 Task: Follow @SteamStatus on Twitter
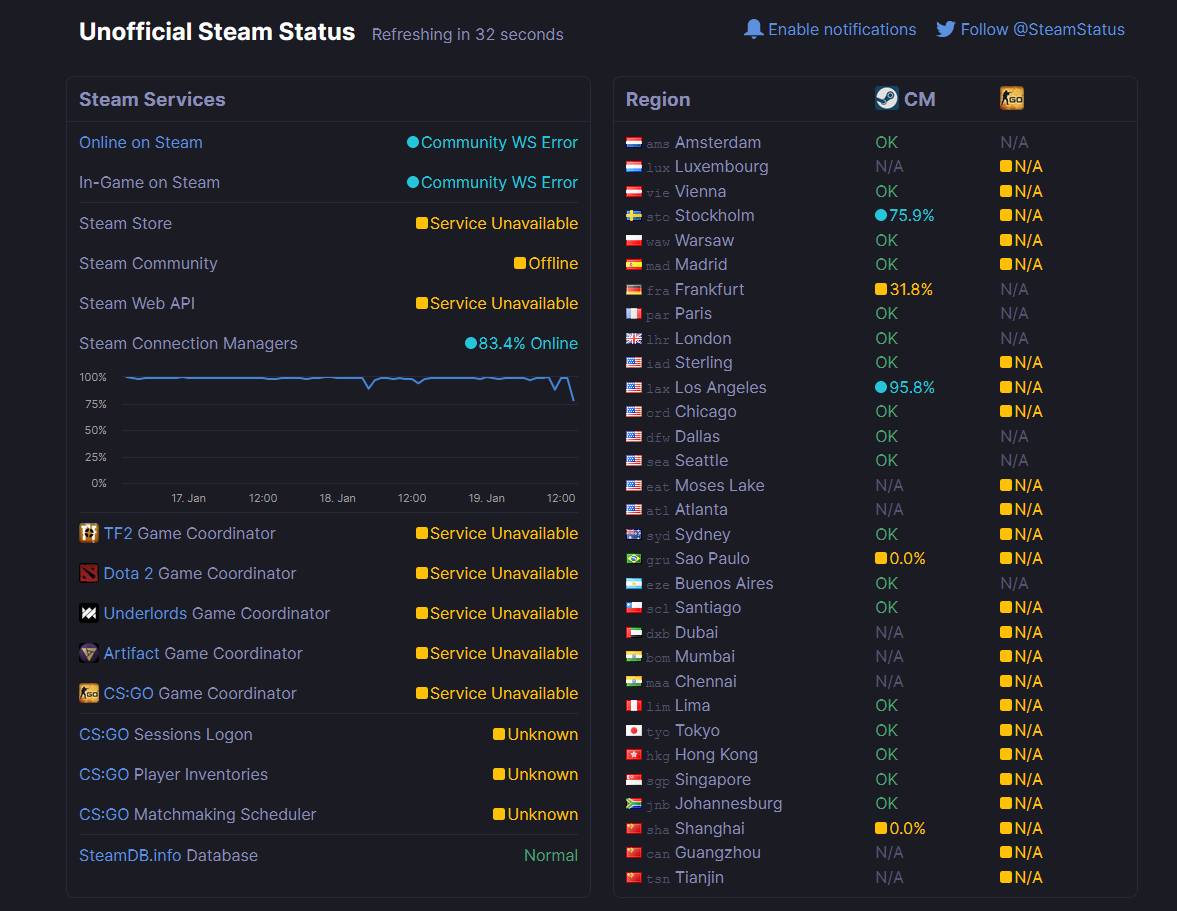click(x=1043, y=29)
